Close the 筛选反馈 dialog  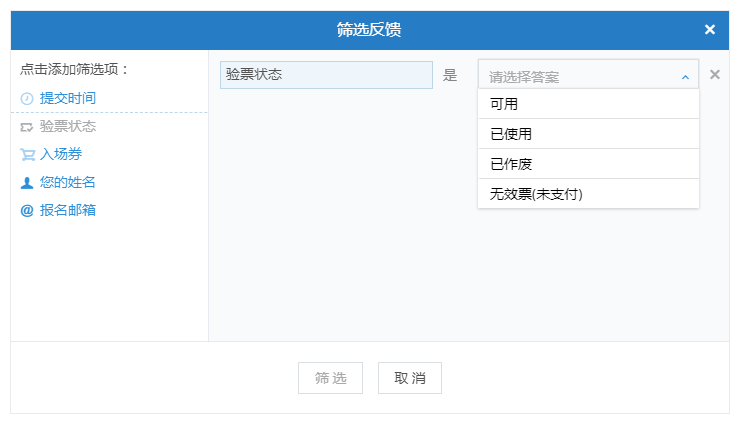coord(709,30)
